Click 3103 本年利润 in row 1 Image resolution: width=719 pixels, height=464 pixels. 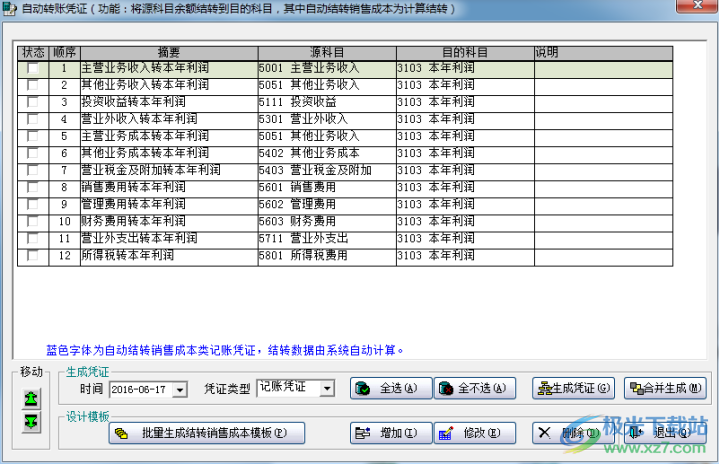tap(465, 68)
